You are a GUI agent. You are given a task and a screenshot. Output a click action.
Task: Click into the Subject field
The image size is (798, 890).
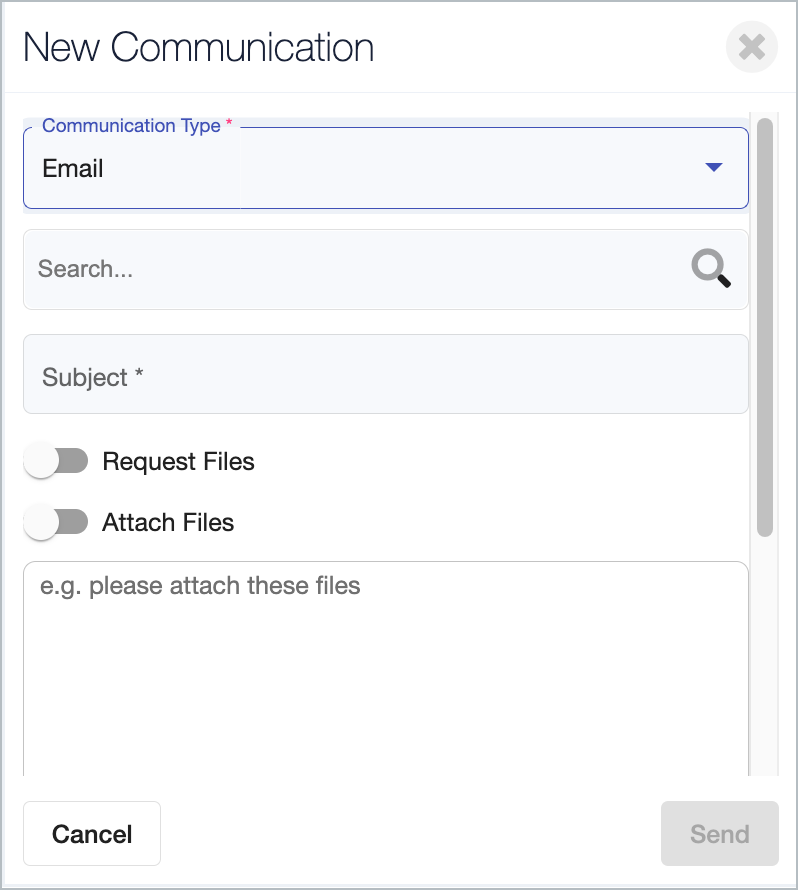tap(386, 374)
